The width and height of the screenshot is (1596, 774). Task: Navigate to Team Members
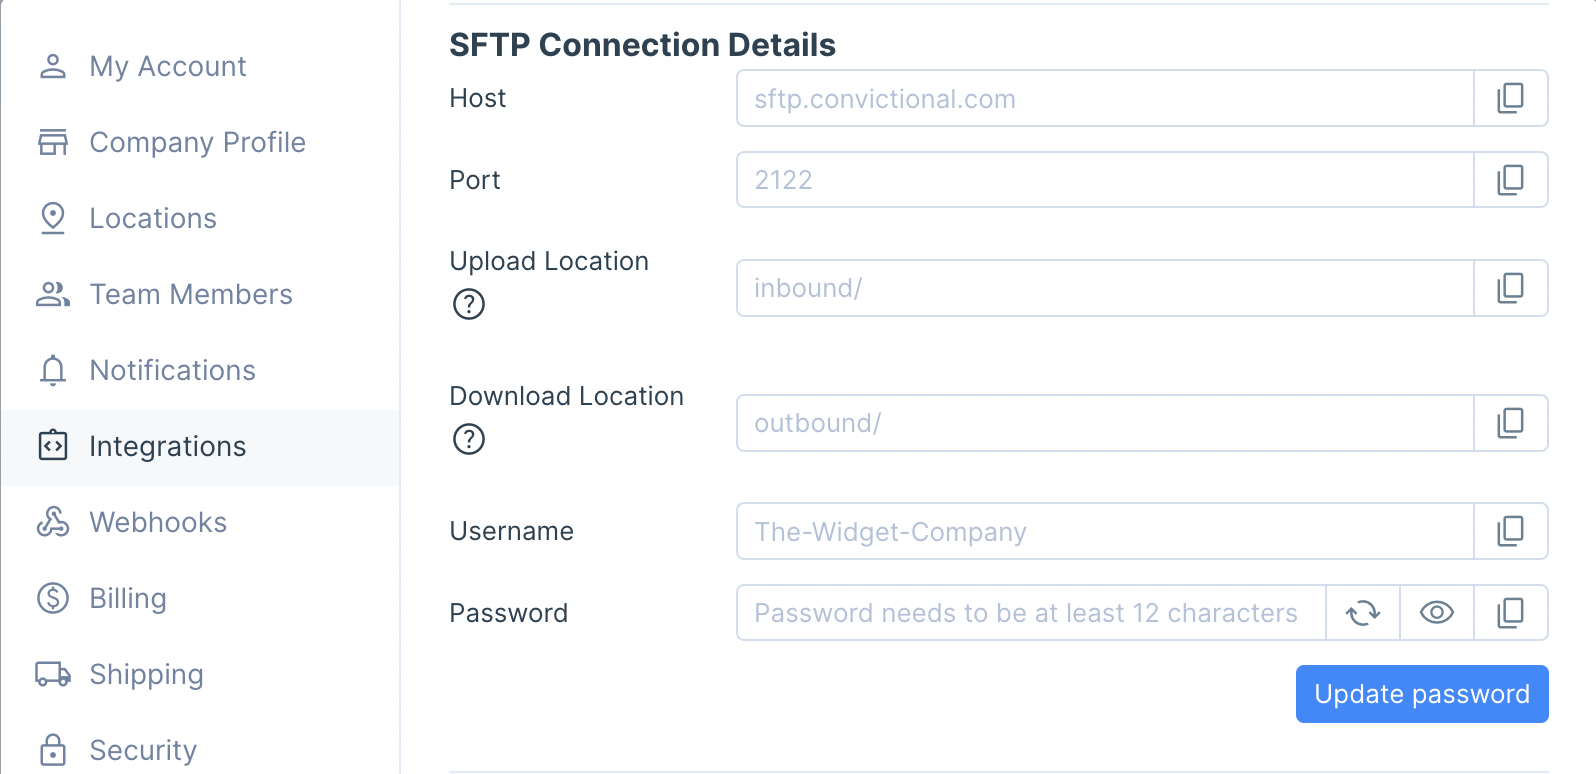click(190, 294)
